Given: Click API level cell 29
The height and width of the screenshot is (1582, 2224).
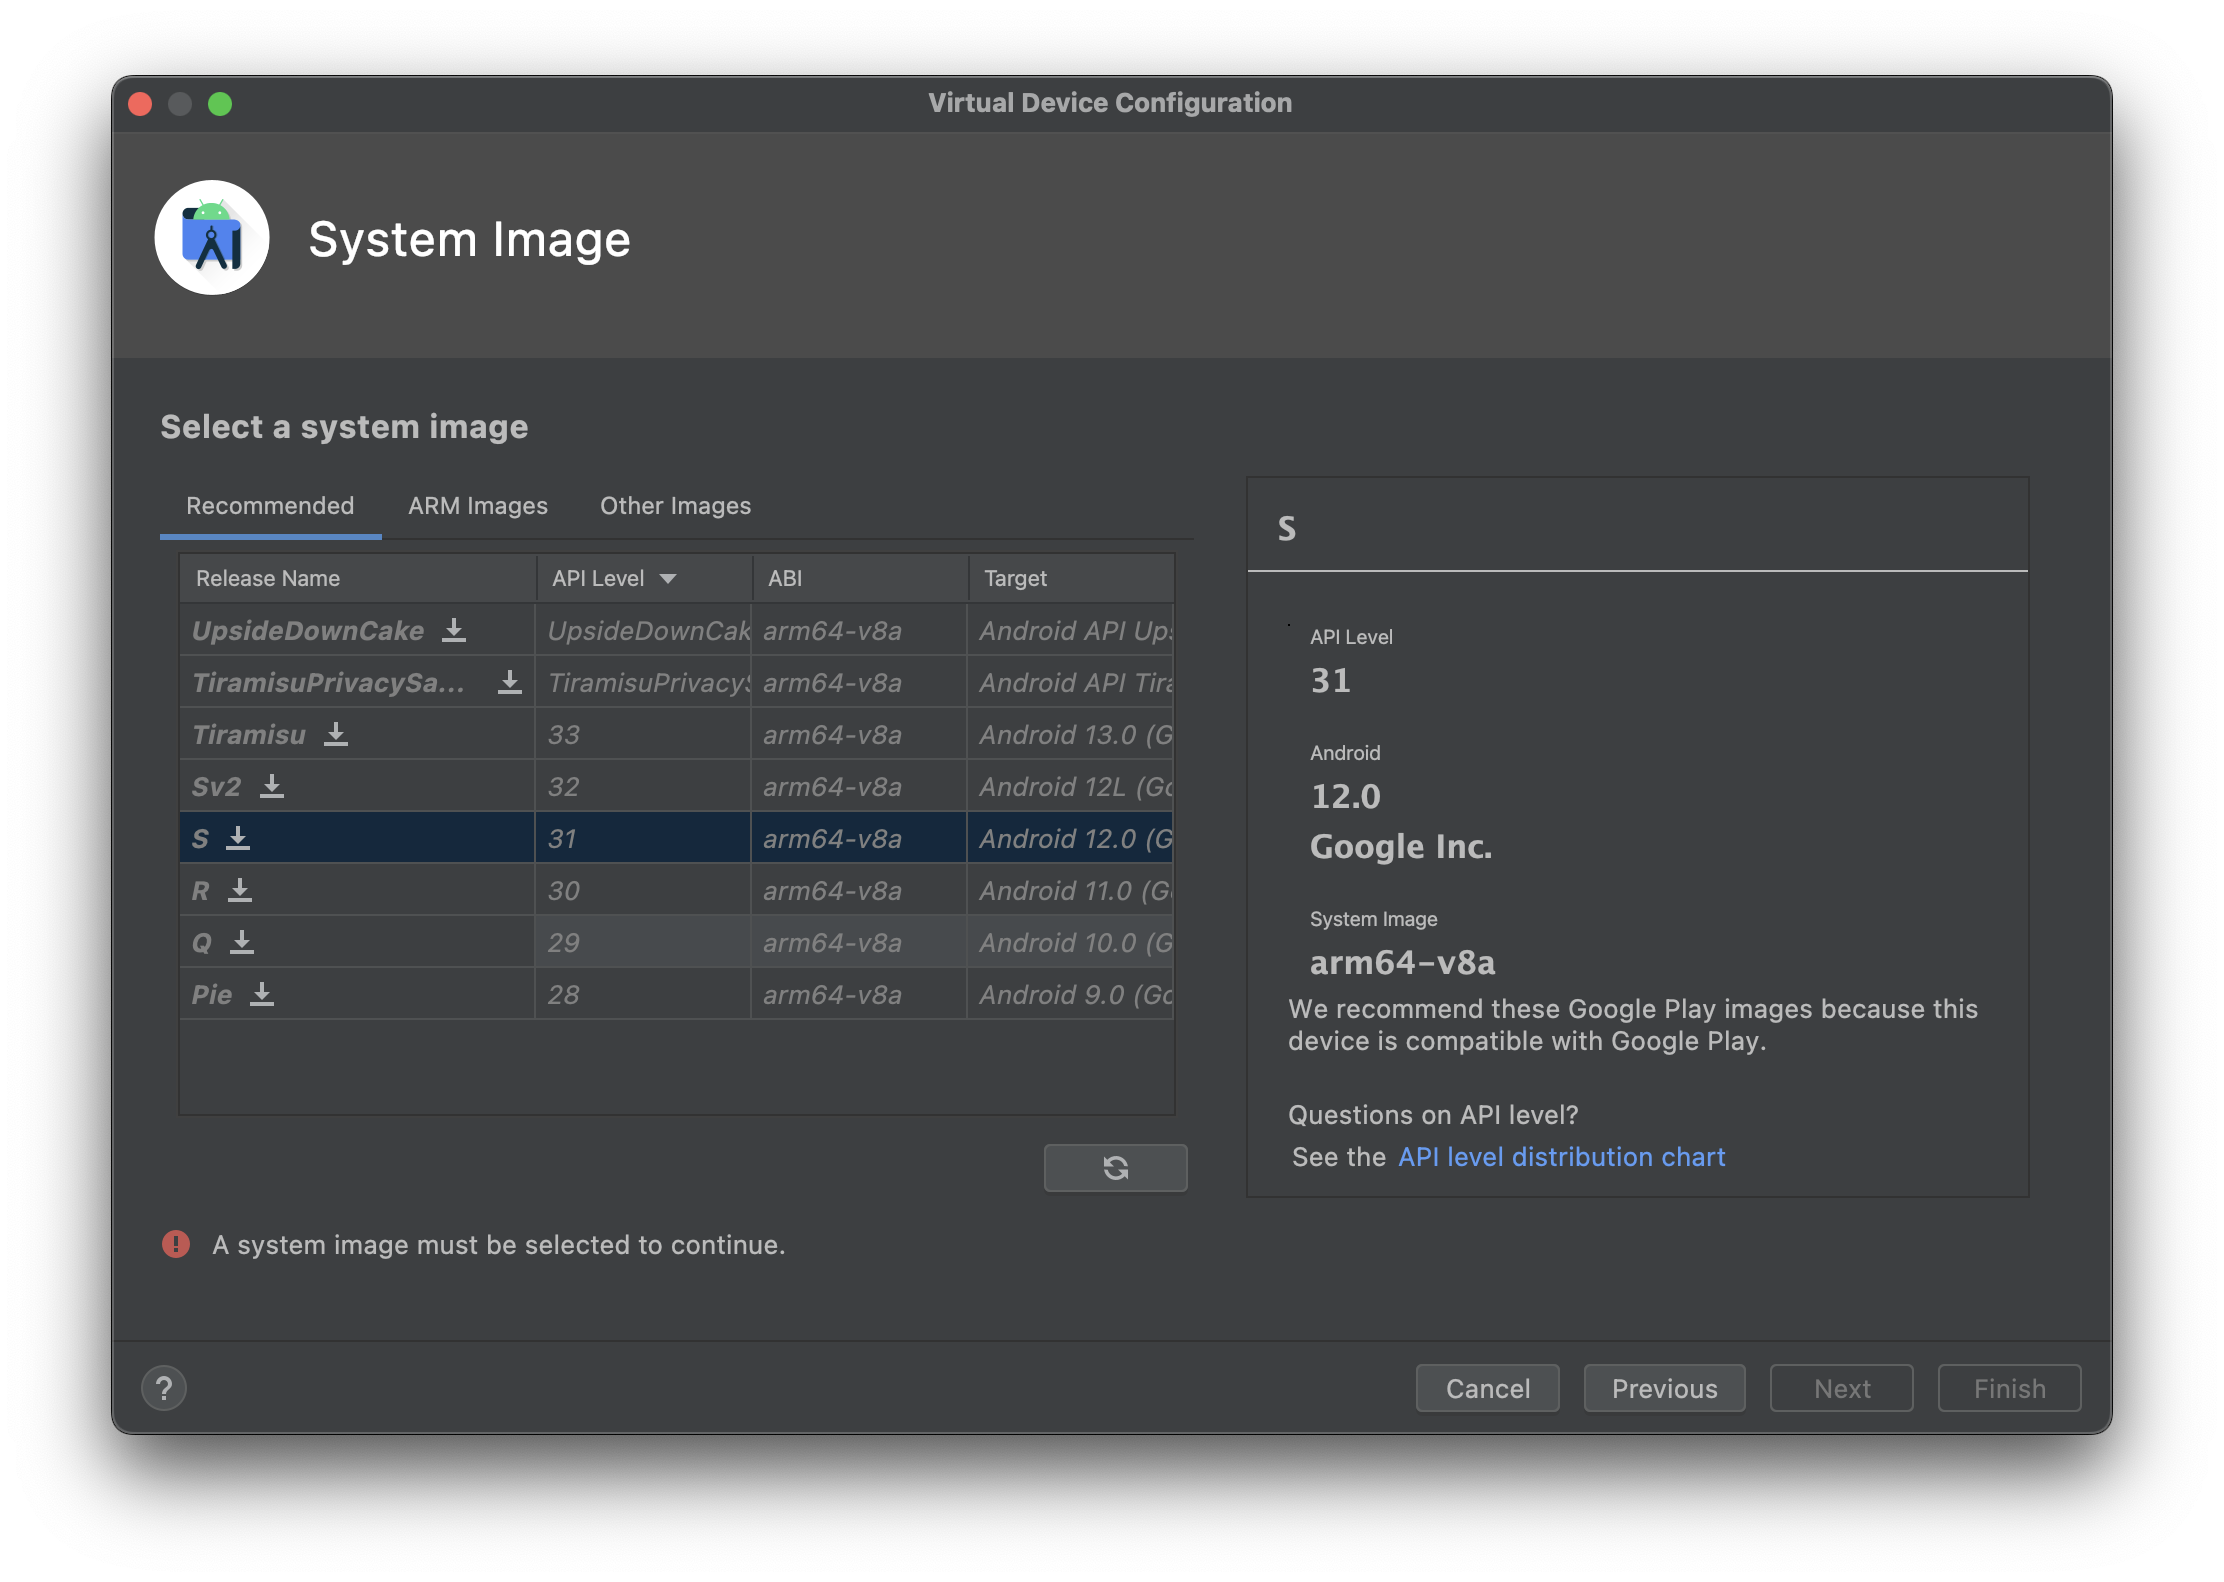Looking at the screenshot, I should pyautogui.click(x=643, y=942).
